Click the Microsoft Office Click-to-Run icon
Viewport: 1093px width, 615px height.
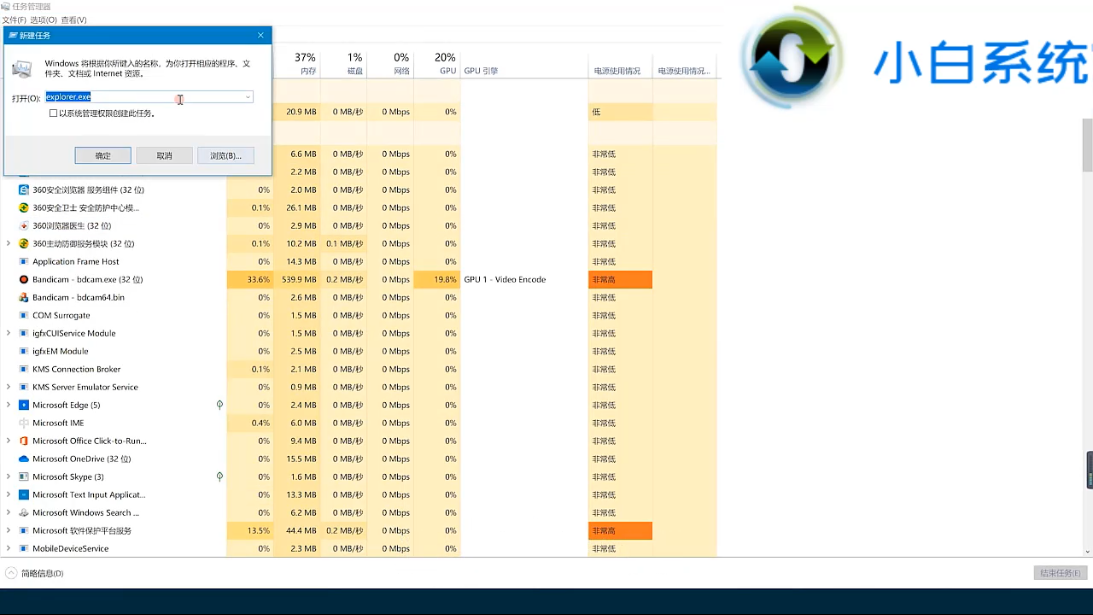tap(24, 441)
